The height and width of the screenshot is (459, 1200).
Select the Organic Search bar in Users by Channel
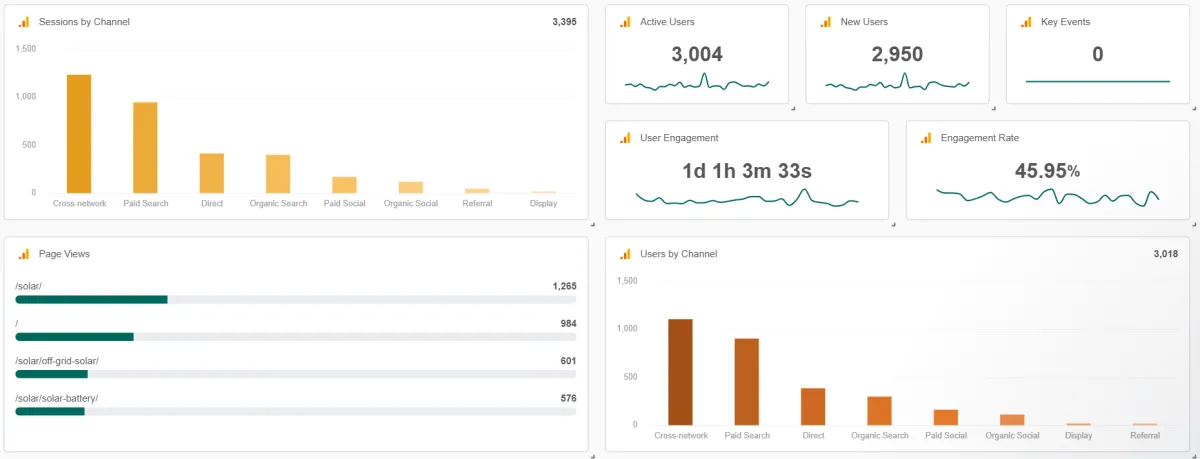879,411
